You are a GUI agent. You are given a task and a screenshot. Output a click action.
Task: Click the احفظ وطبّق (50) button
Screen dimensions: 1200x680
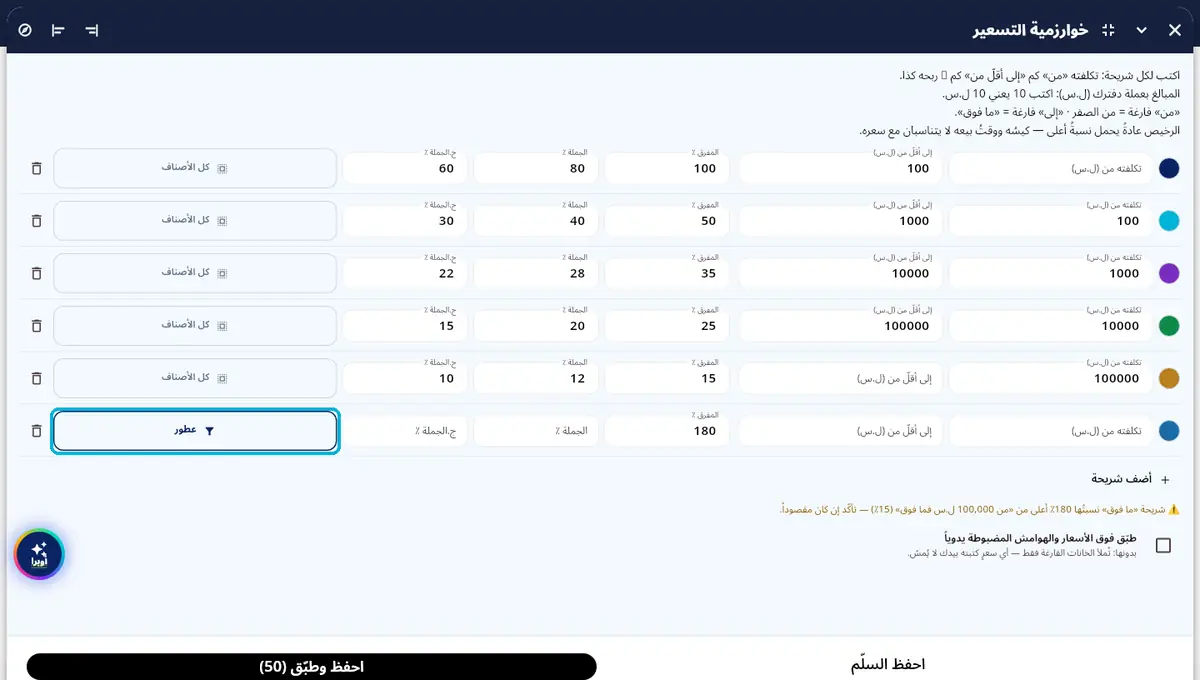(x=311, y=667)
